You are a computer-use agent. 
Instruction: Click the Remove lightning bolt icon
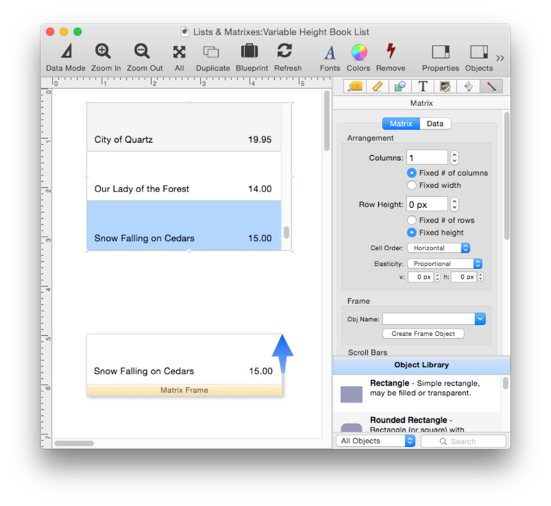pos(390,51)
